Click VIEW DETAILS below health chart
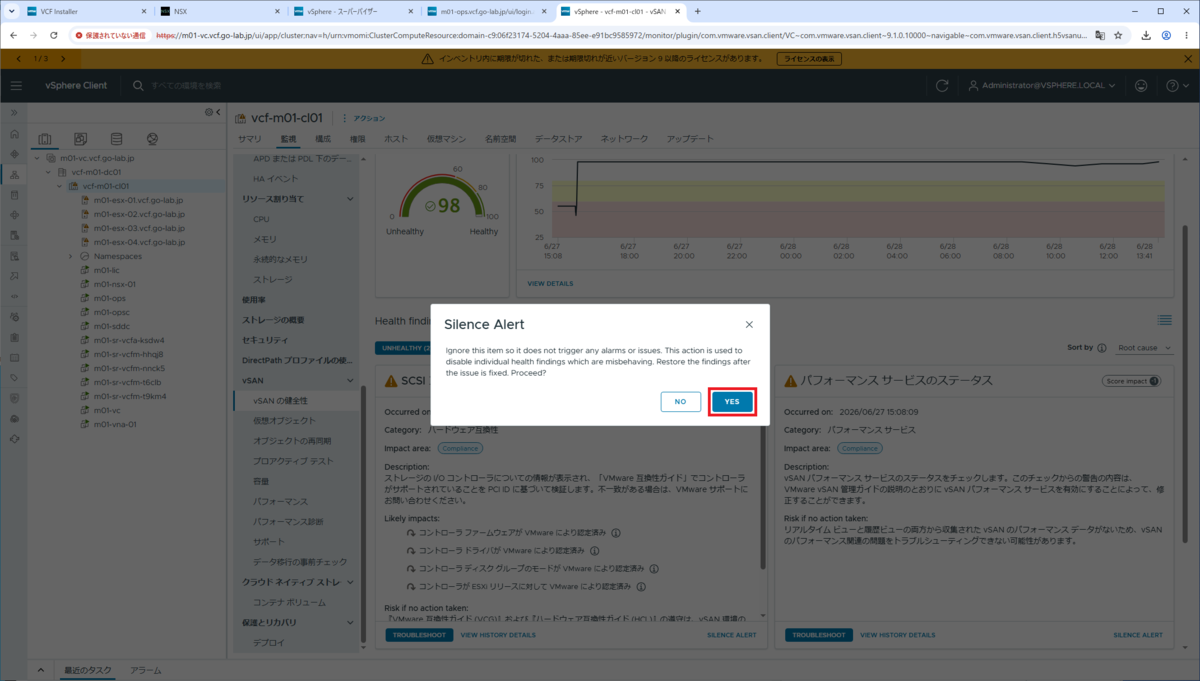The height and width of the screenshot is (681, 1200). point(550,284)
